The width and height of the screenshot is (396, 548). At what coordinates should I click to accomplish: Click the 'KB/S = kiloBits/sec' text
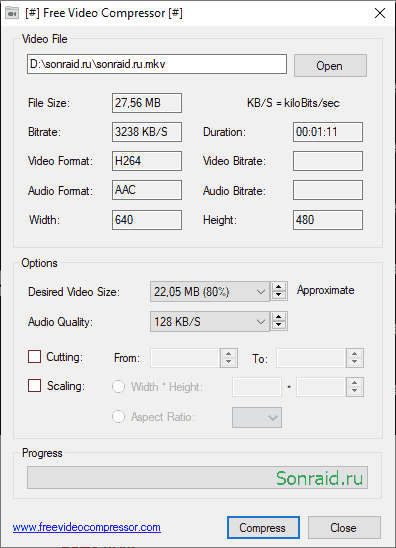[293, 103]
